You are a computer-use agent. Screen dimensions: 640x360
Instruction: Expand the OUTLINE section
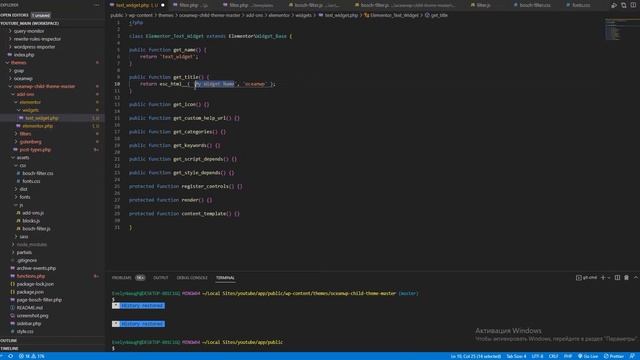pos(9,341)
